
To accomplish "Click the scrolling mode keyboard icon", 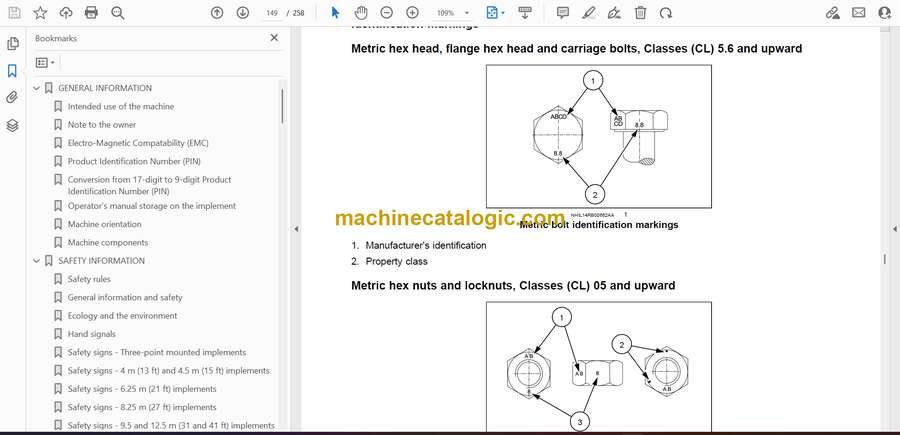I will 525,13.
